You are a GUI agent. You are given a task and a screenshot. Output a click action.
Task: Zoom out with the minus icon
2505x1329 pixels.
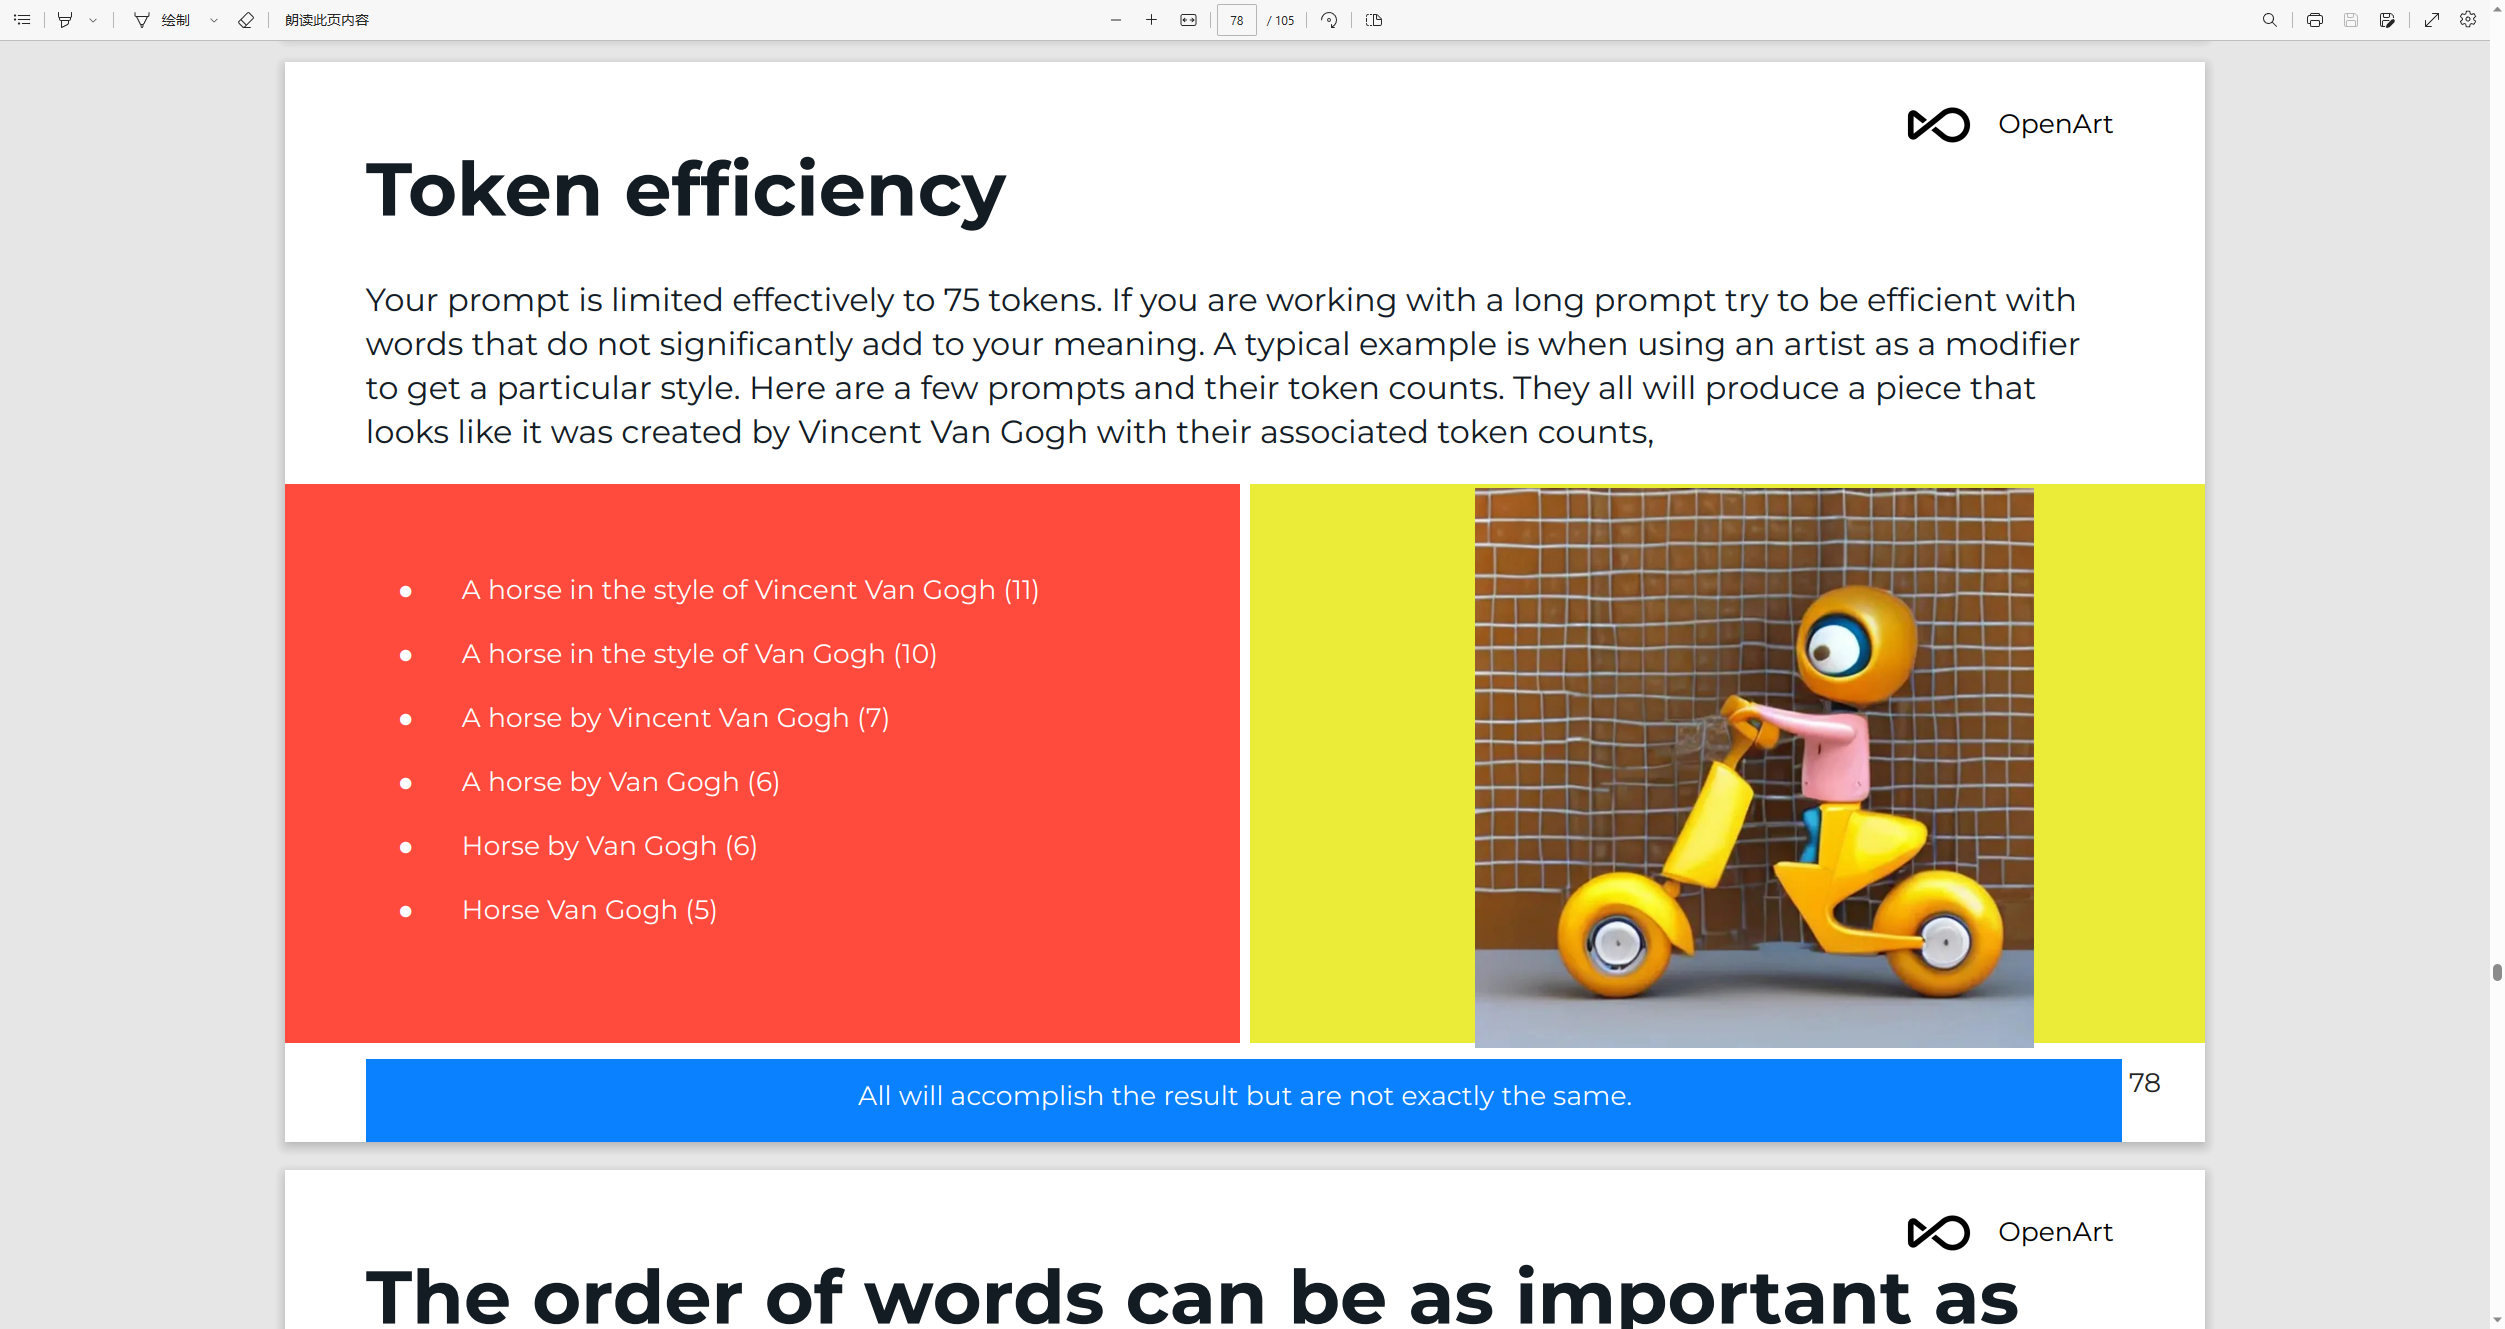pyautogui.click(x=1116, y=20)
